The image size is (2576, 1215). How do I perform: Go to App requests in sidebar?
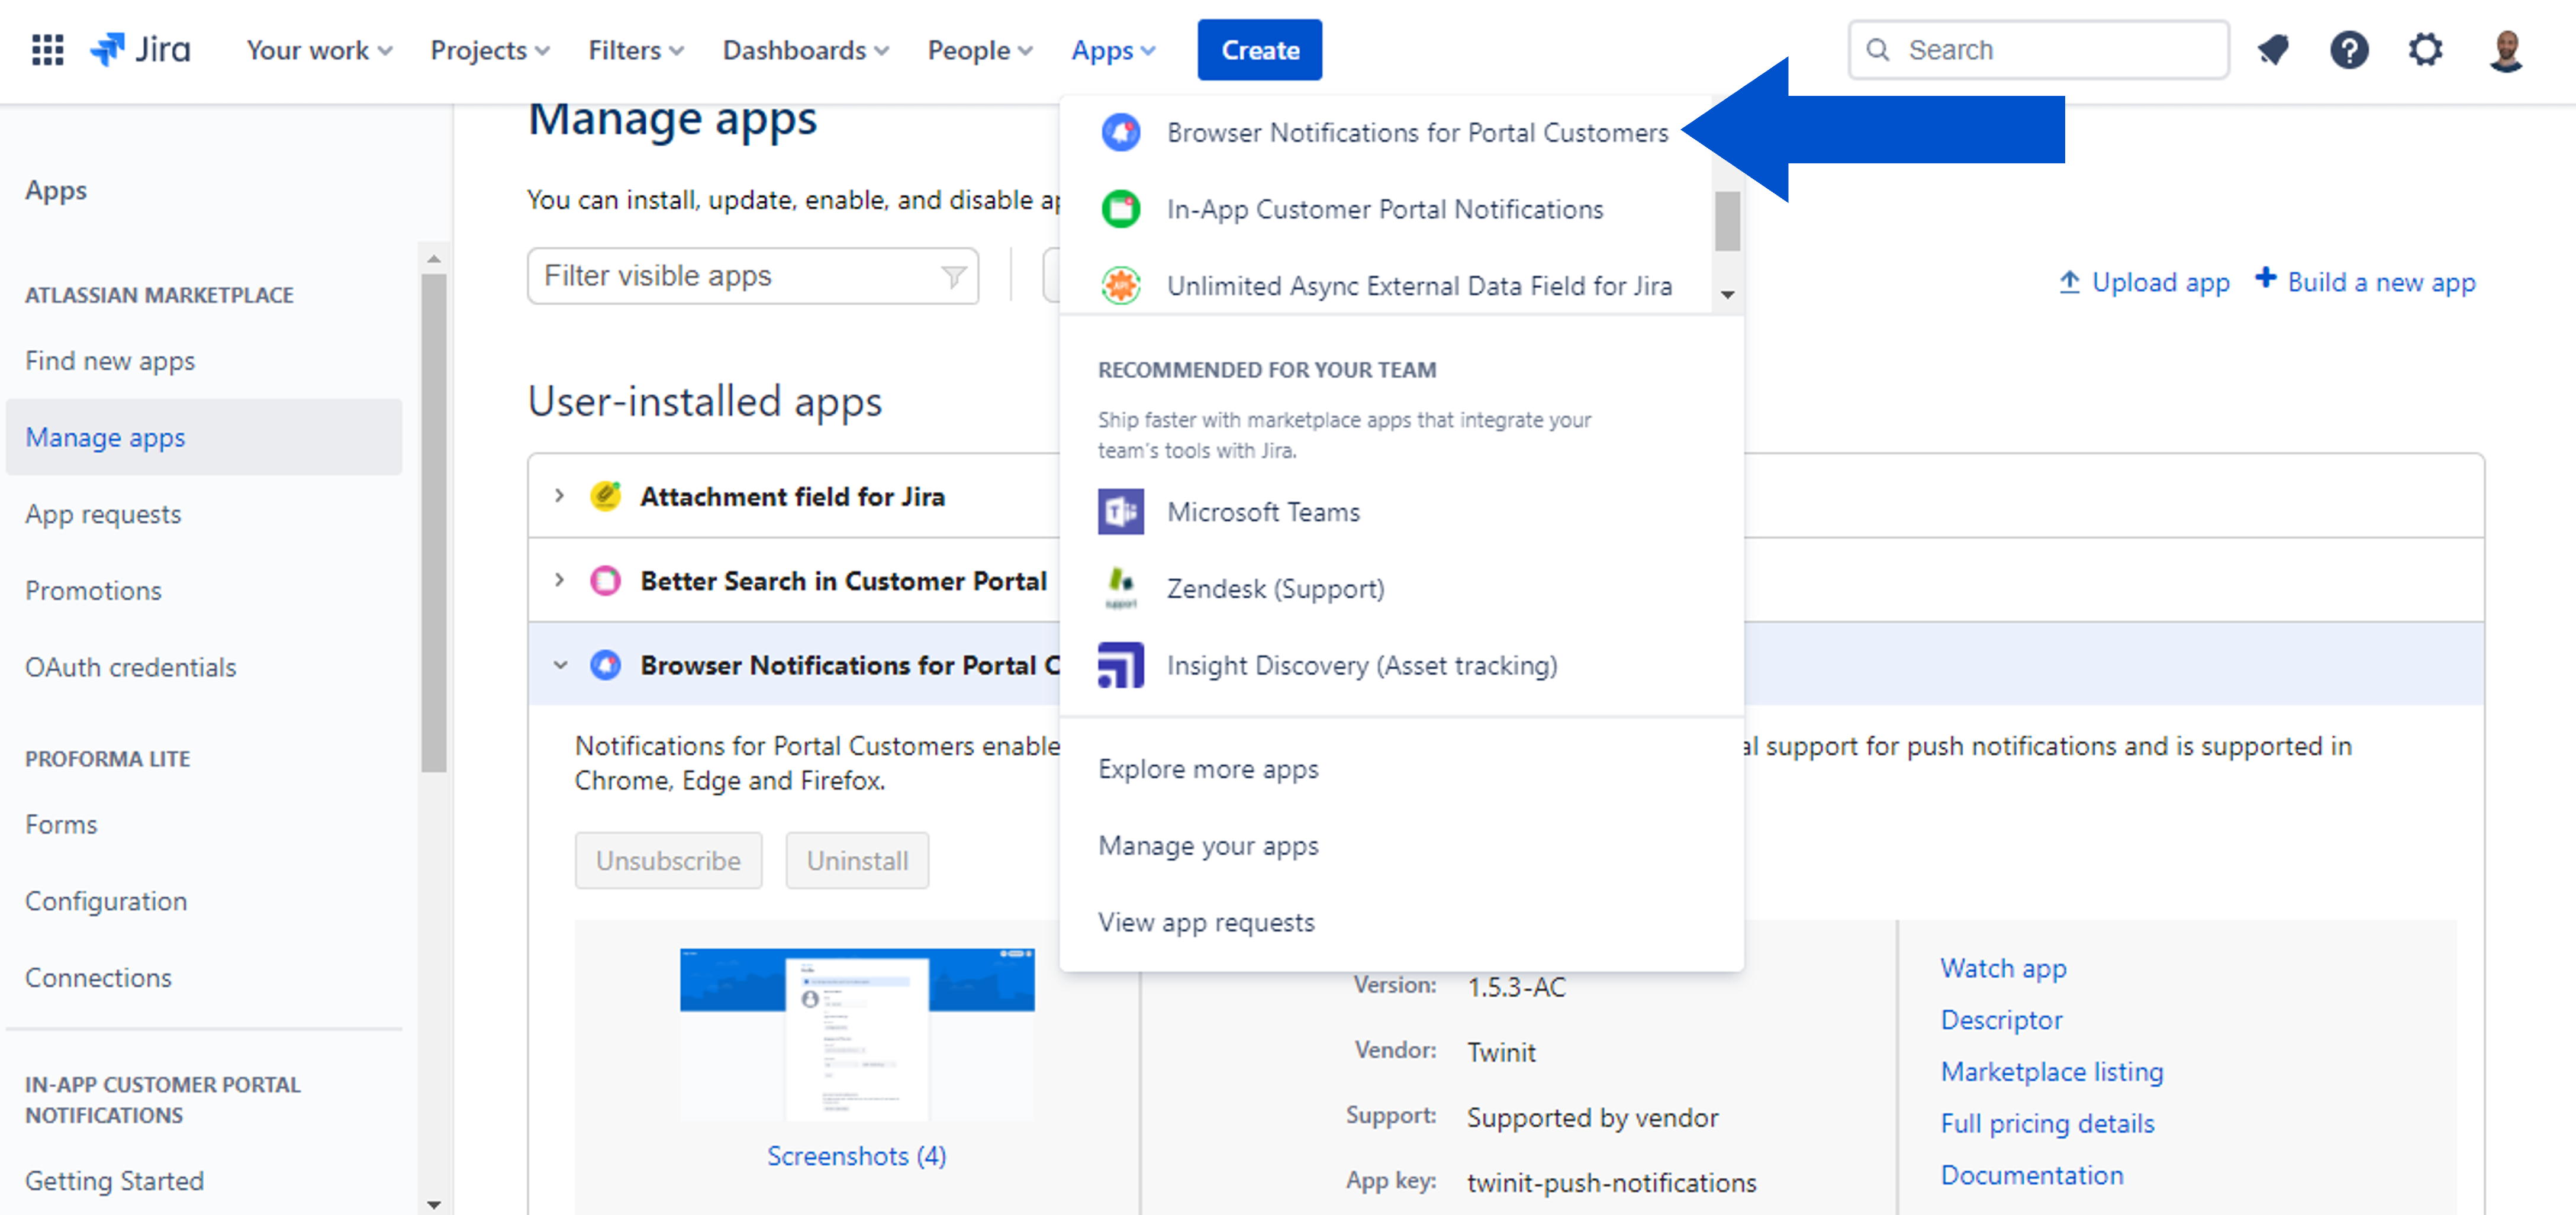pos(204,514)
